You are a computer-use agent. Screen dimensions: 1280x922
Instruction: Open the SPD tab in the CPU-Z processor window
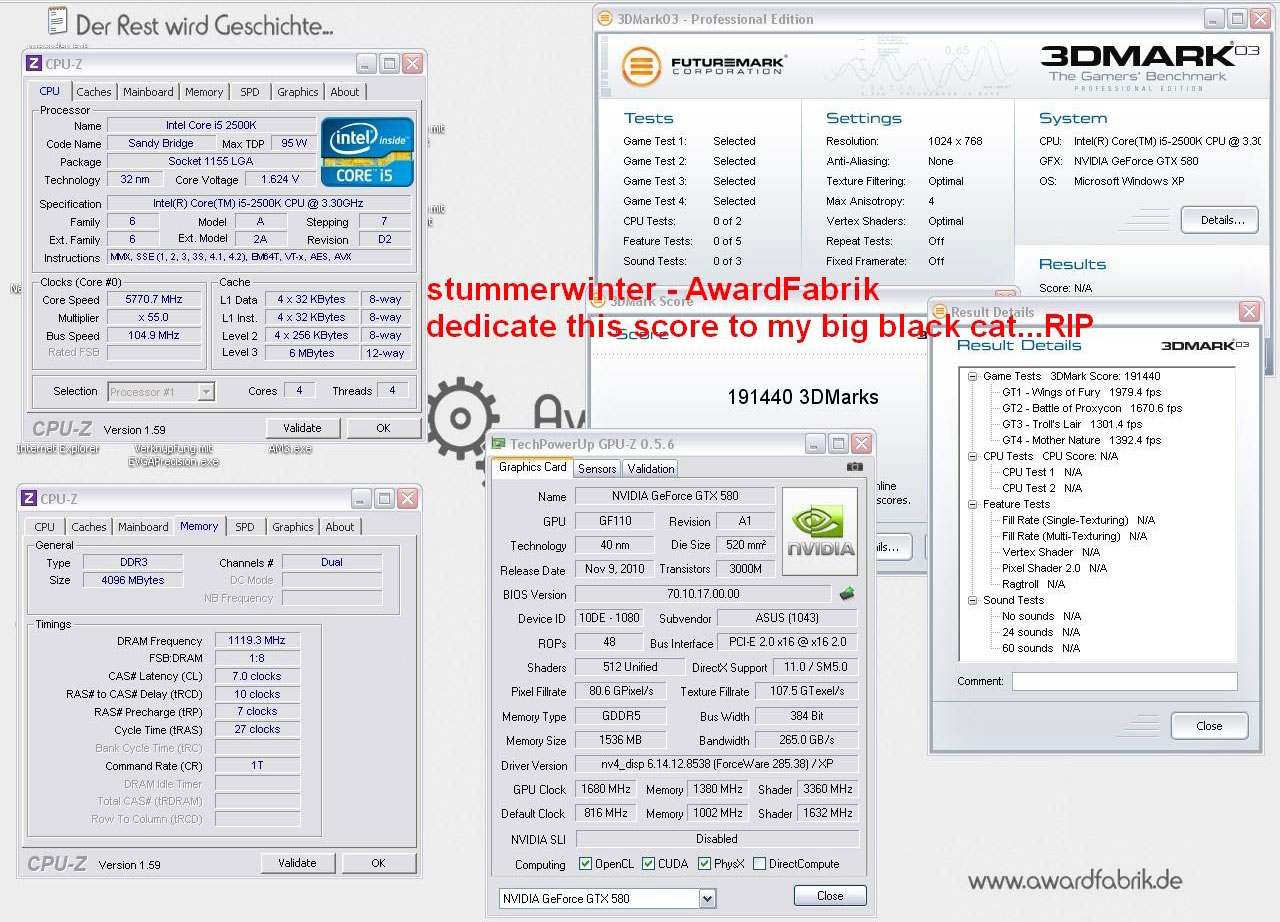(250, 92)
